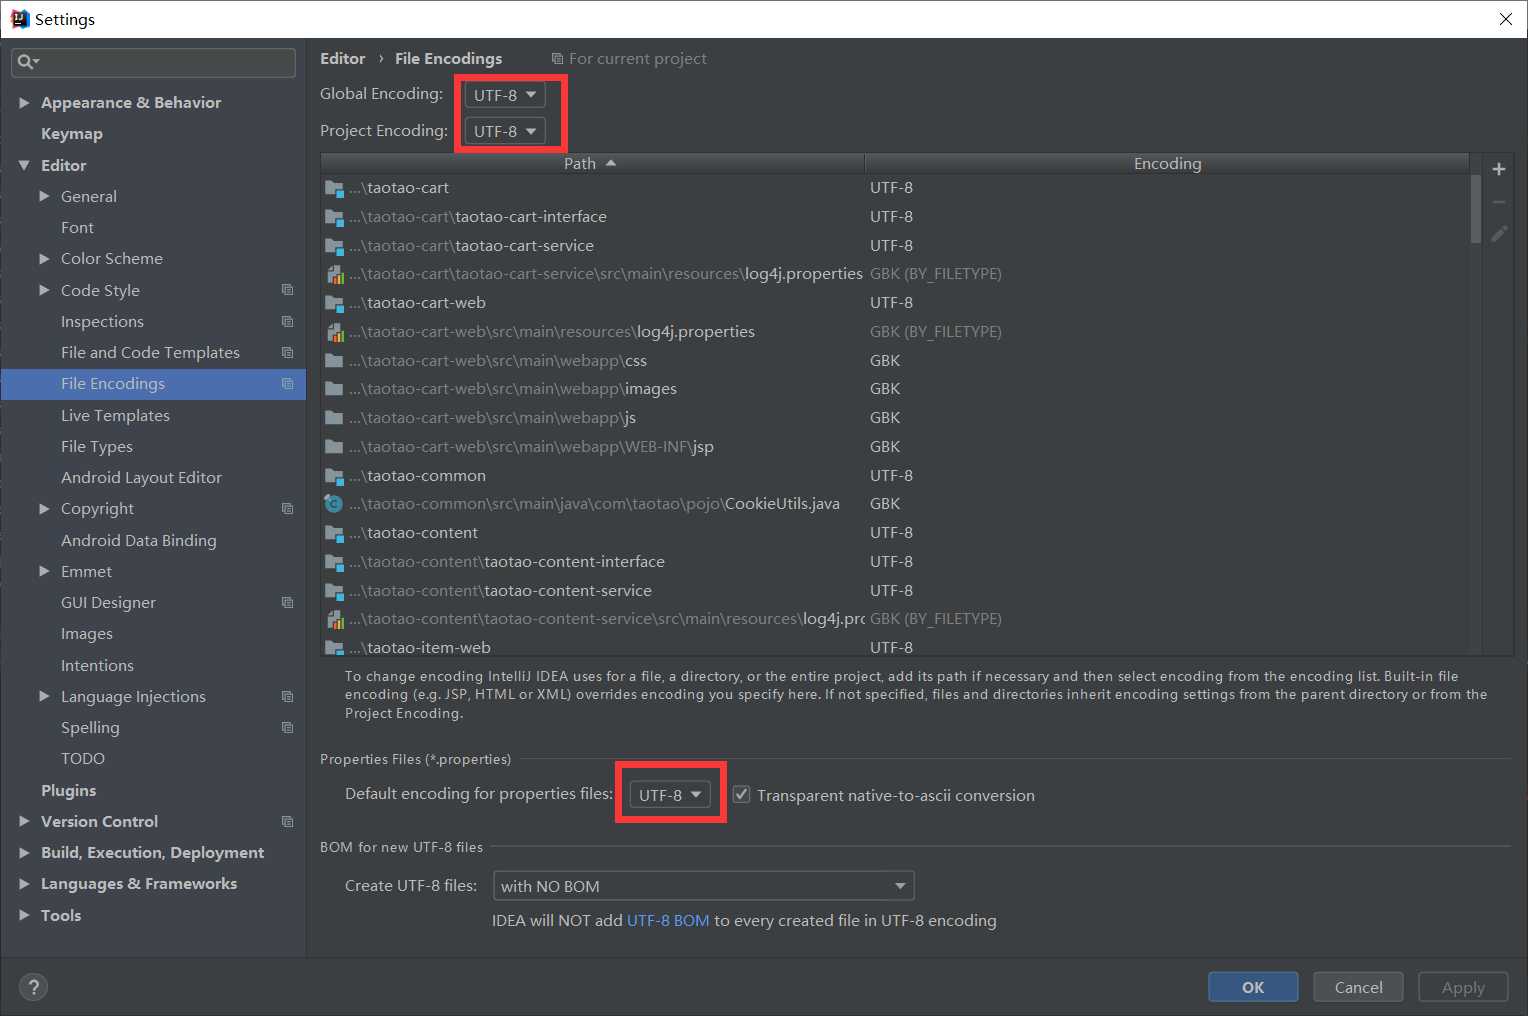Viewport: 1528px width, 1016px height.
Task: Open the Project Encoding dropdown
Action: 505,131
